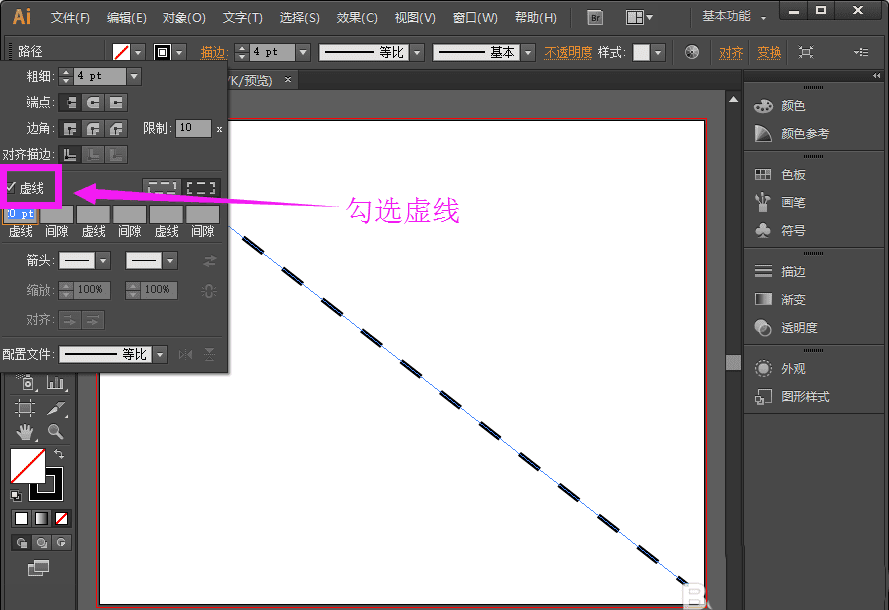Align stroke to center option
889x610 pixels.
point(70,154)
